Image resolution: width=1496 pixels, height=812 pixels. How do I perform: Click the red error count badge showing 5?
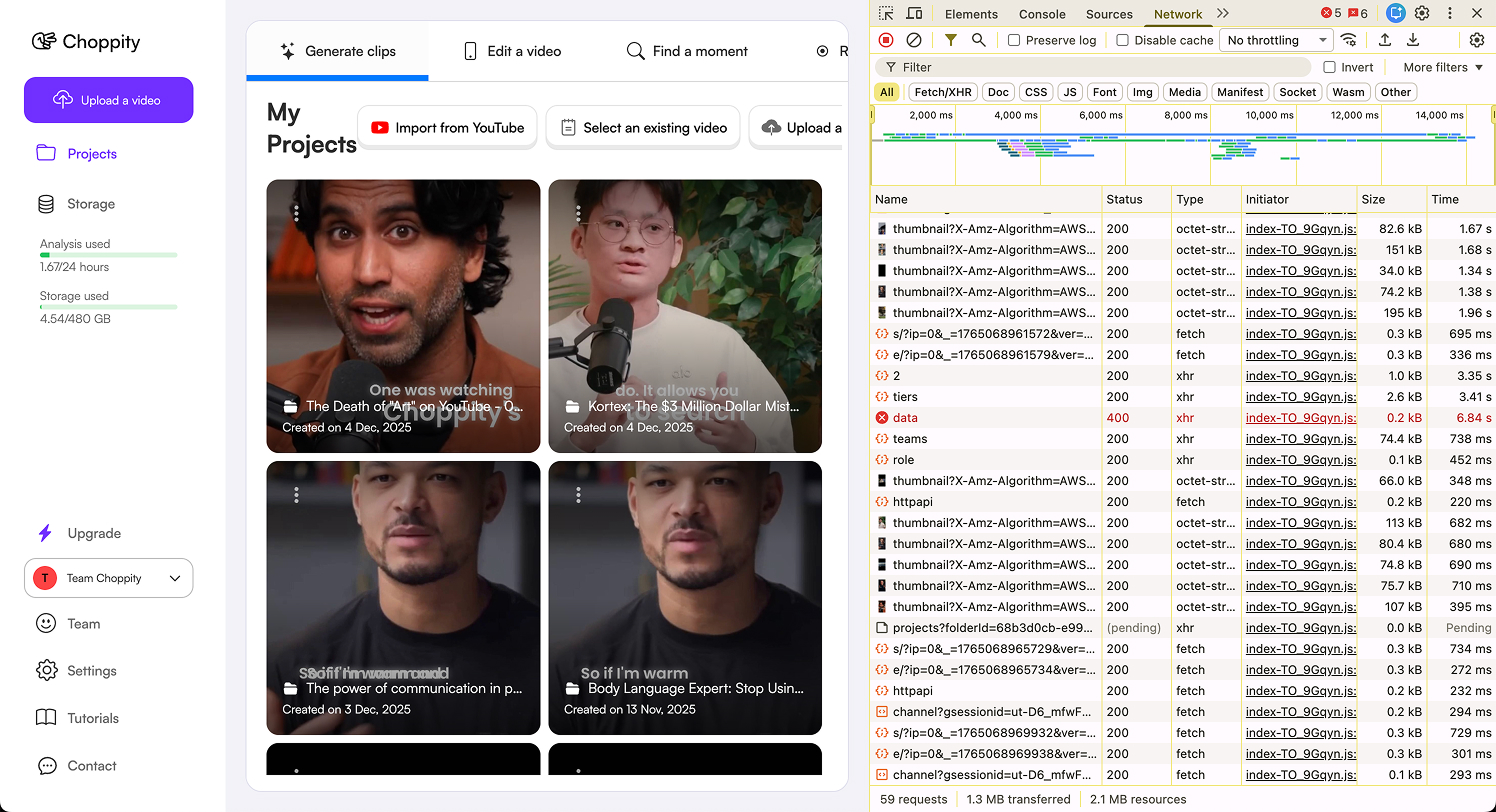(1331, 14)
